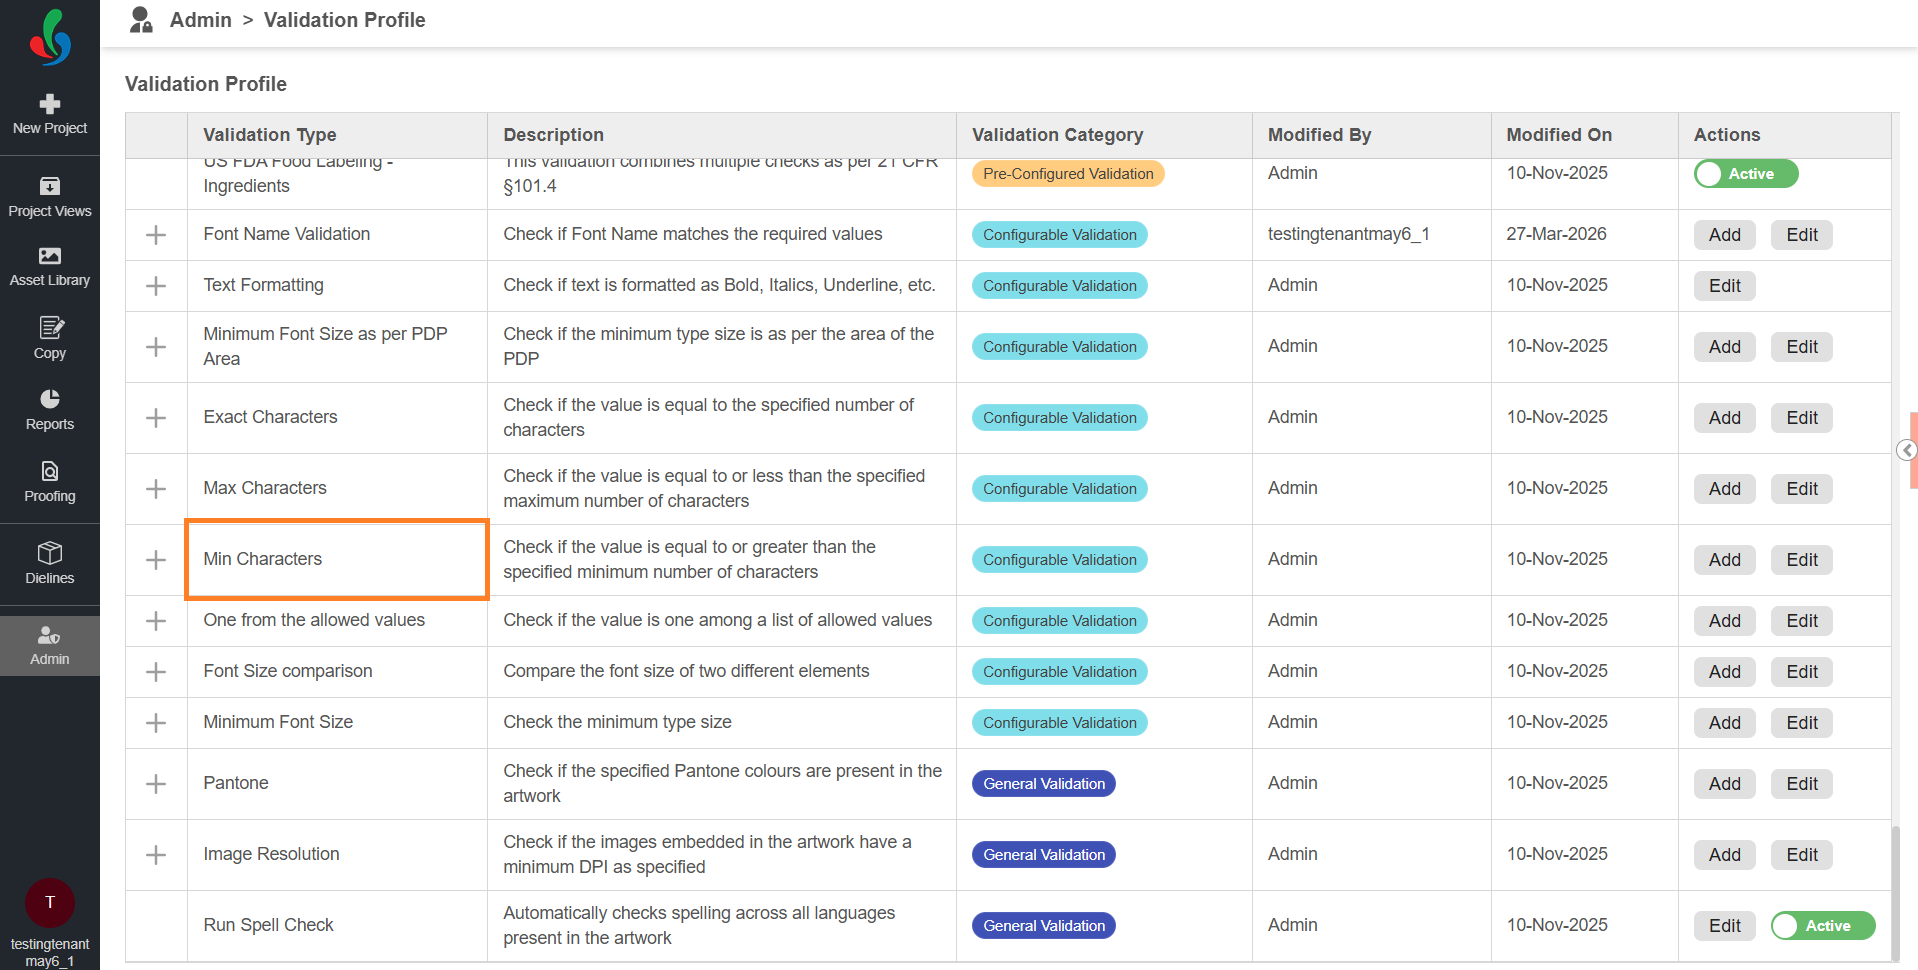Click the Validation Category column header

coord(1057,135)
